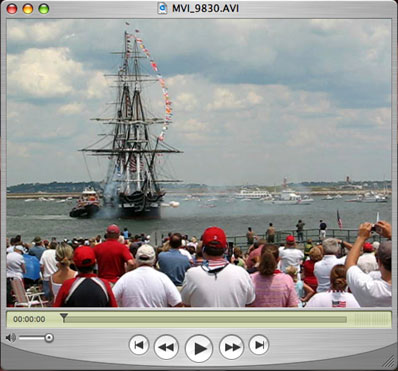The width and height of the screenshot is (398, 371).
Task: Click the window resize grip corner
Action: (387, 361)
